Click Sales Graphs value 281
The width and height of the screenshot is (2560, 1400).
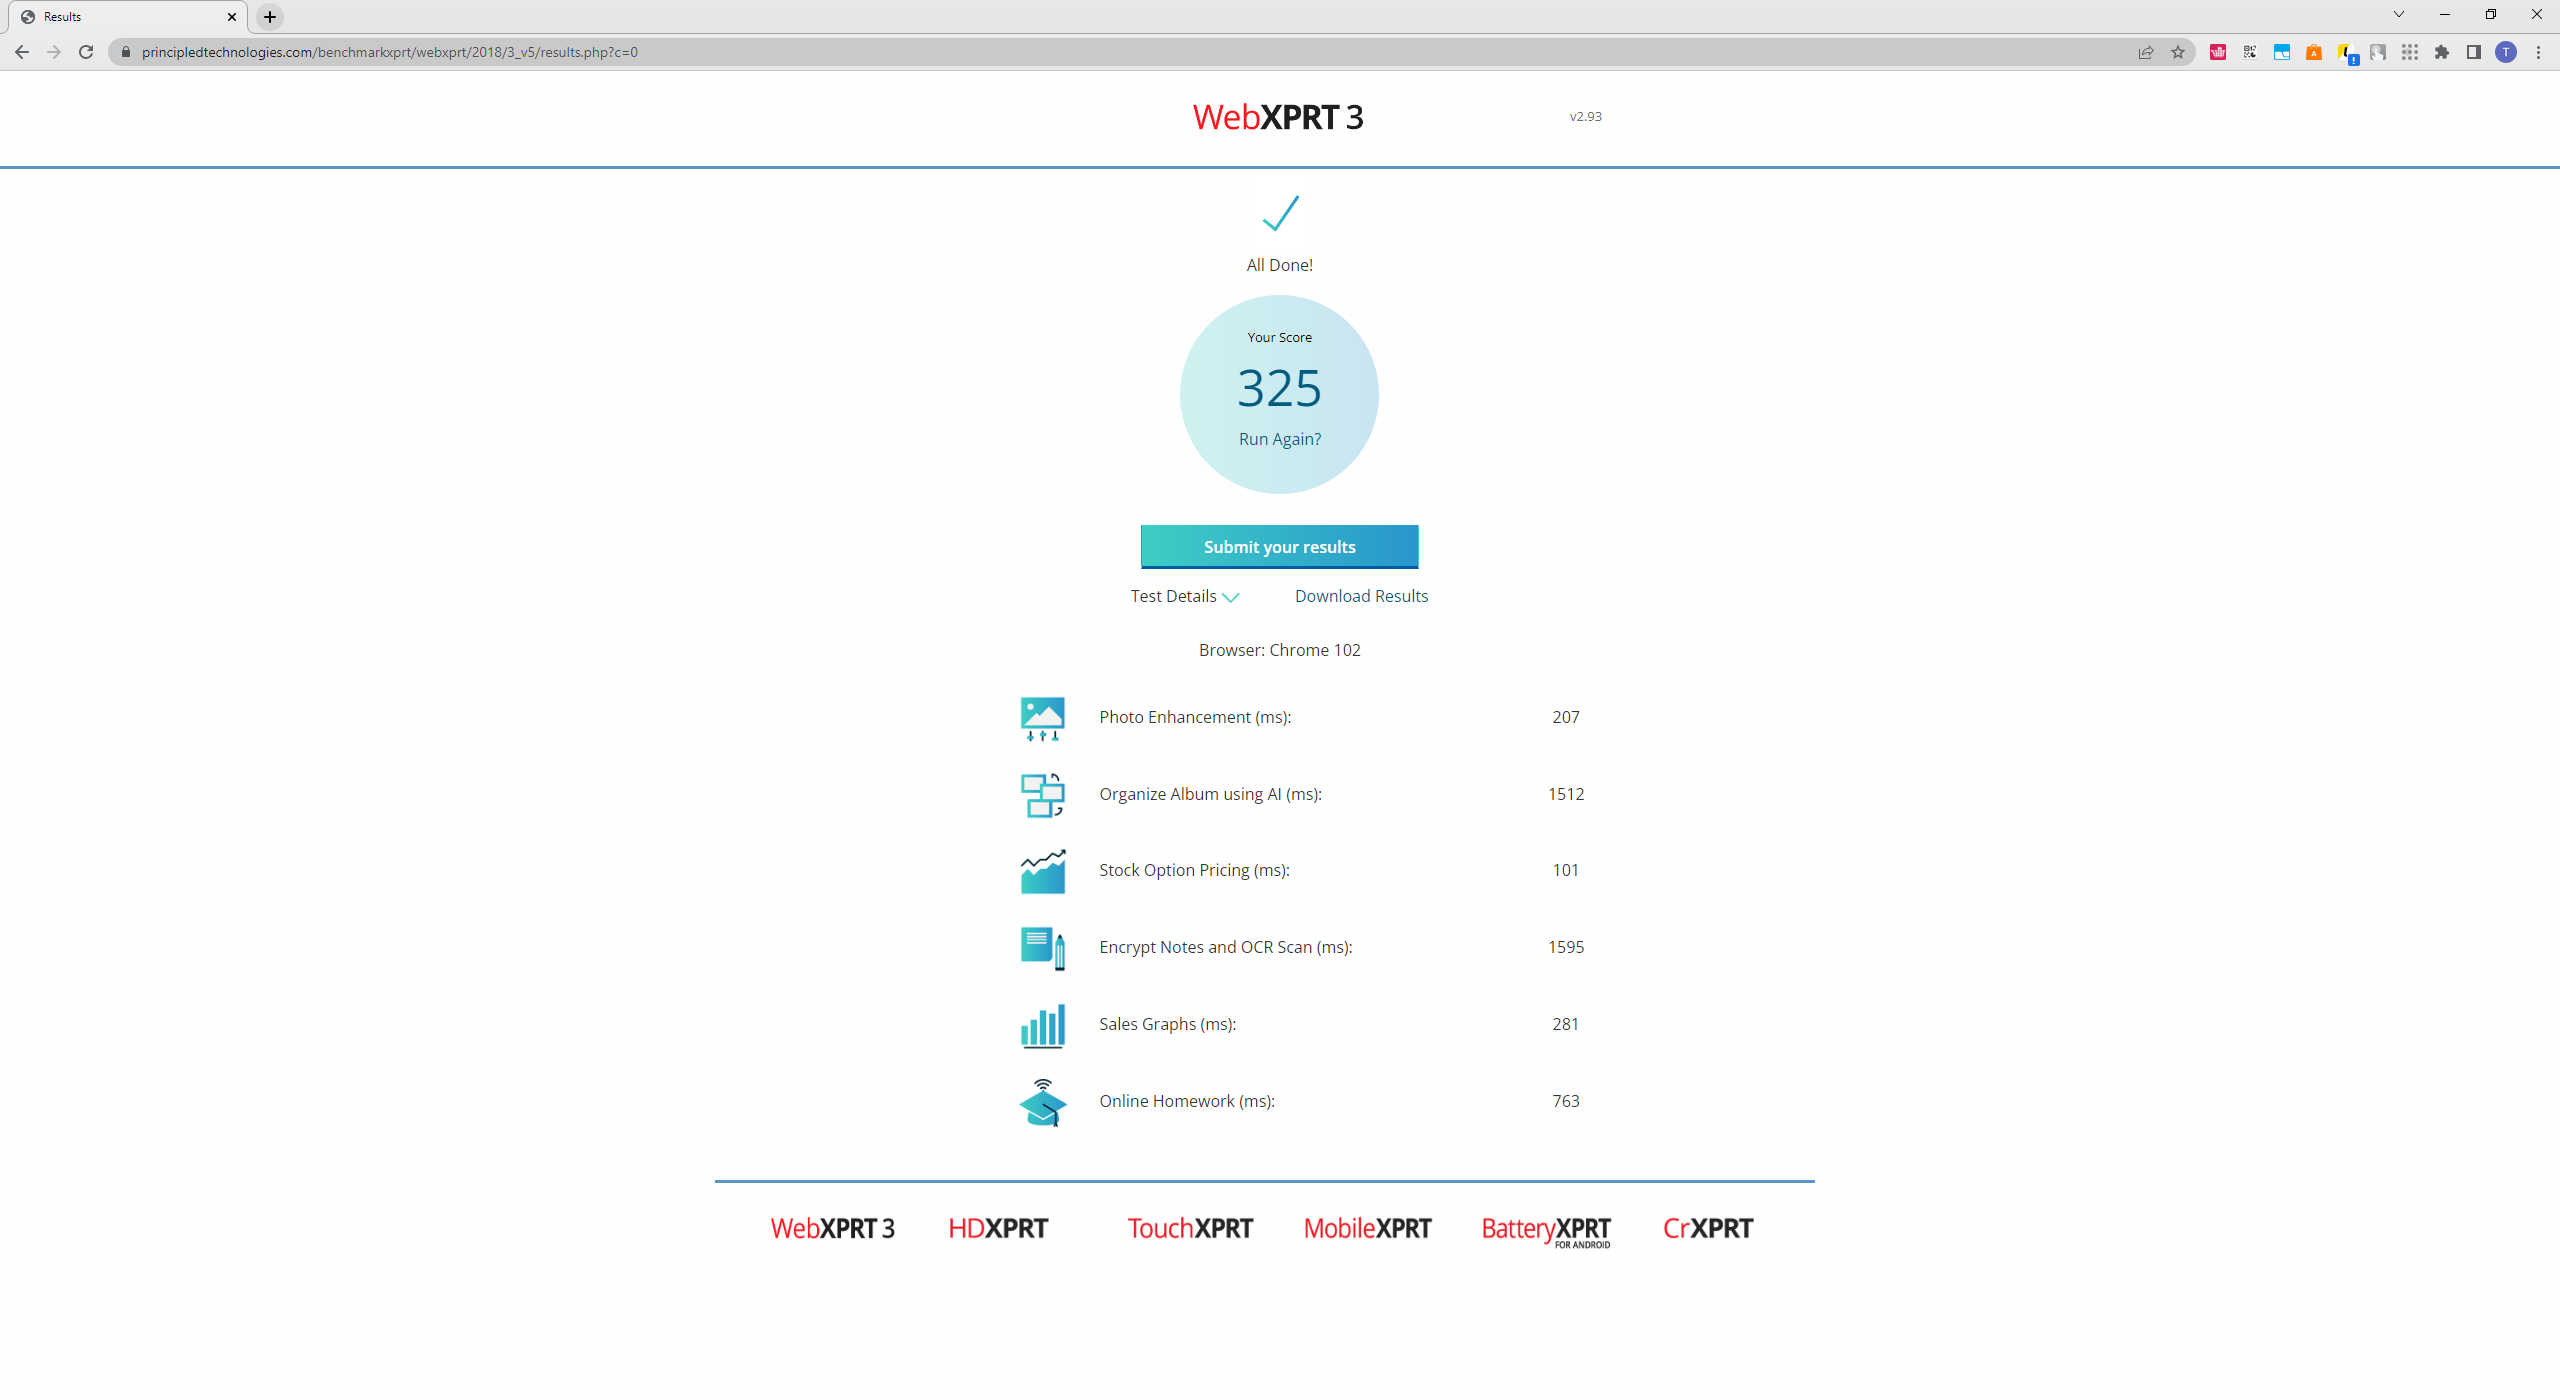pos(1565,1024)
